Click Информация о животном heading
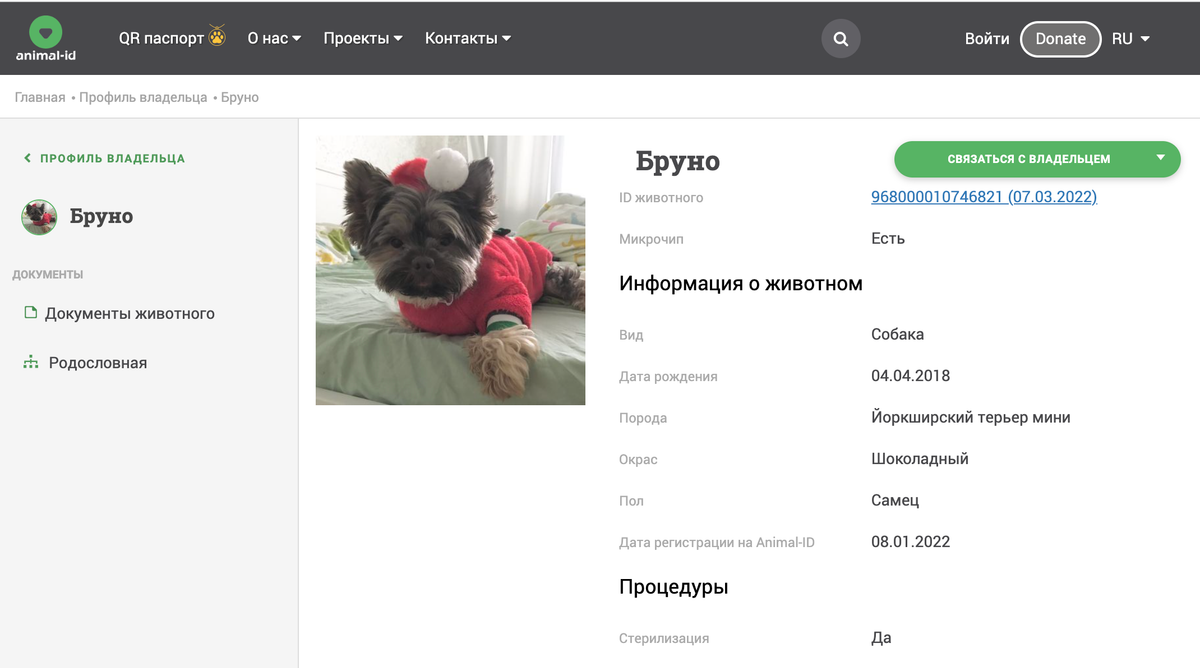This screenshot has height=668, width=1200. 741,283
